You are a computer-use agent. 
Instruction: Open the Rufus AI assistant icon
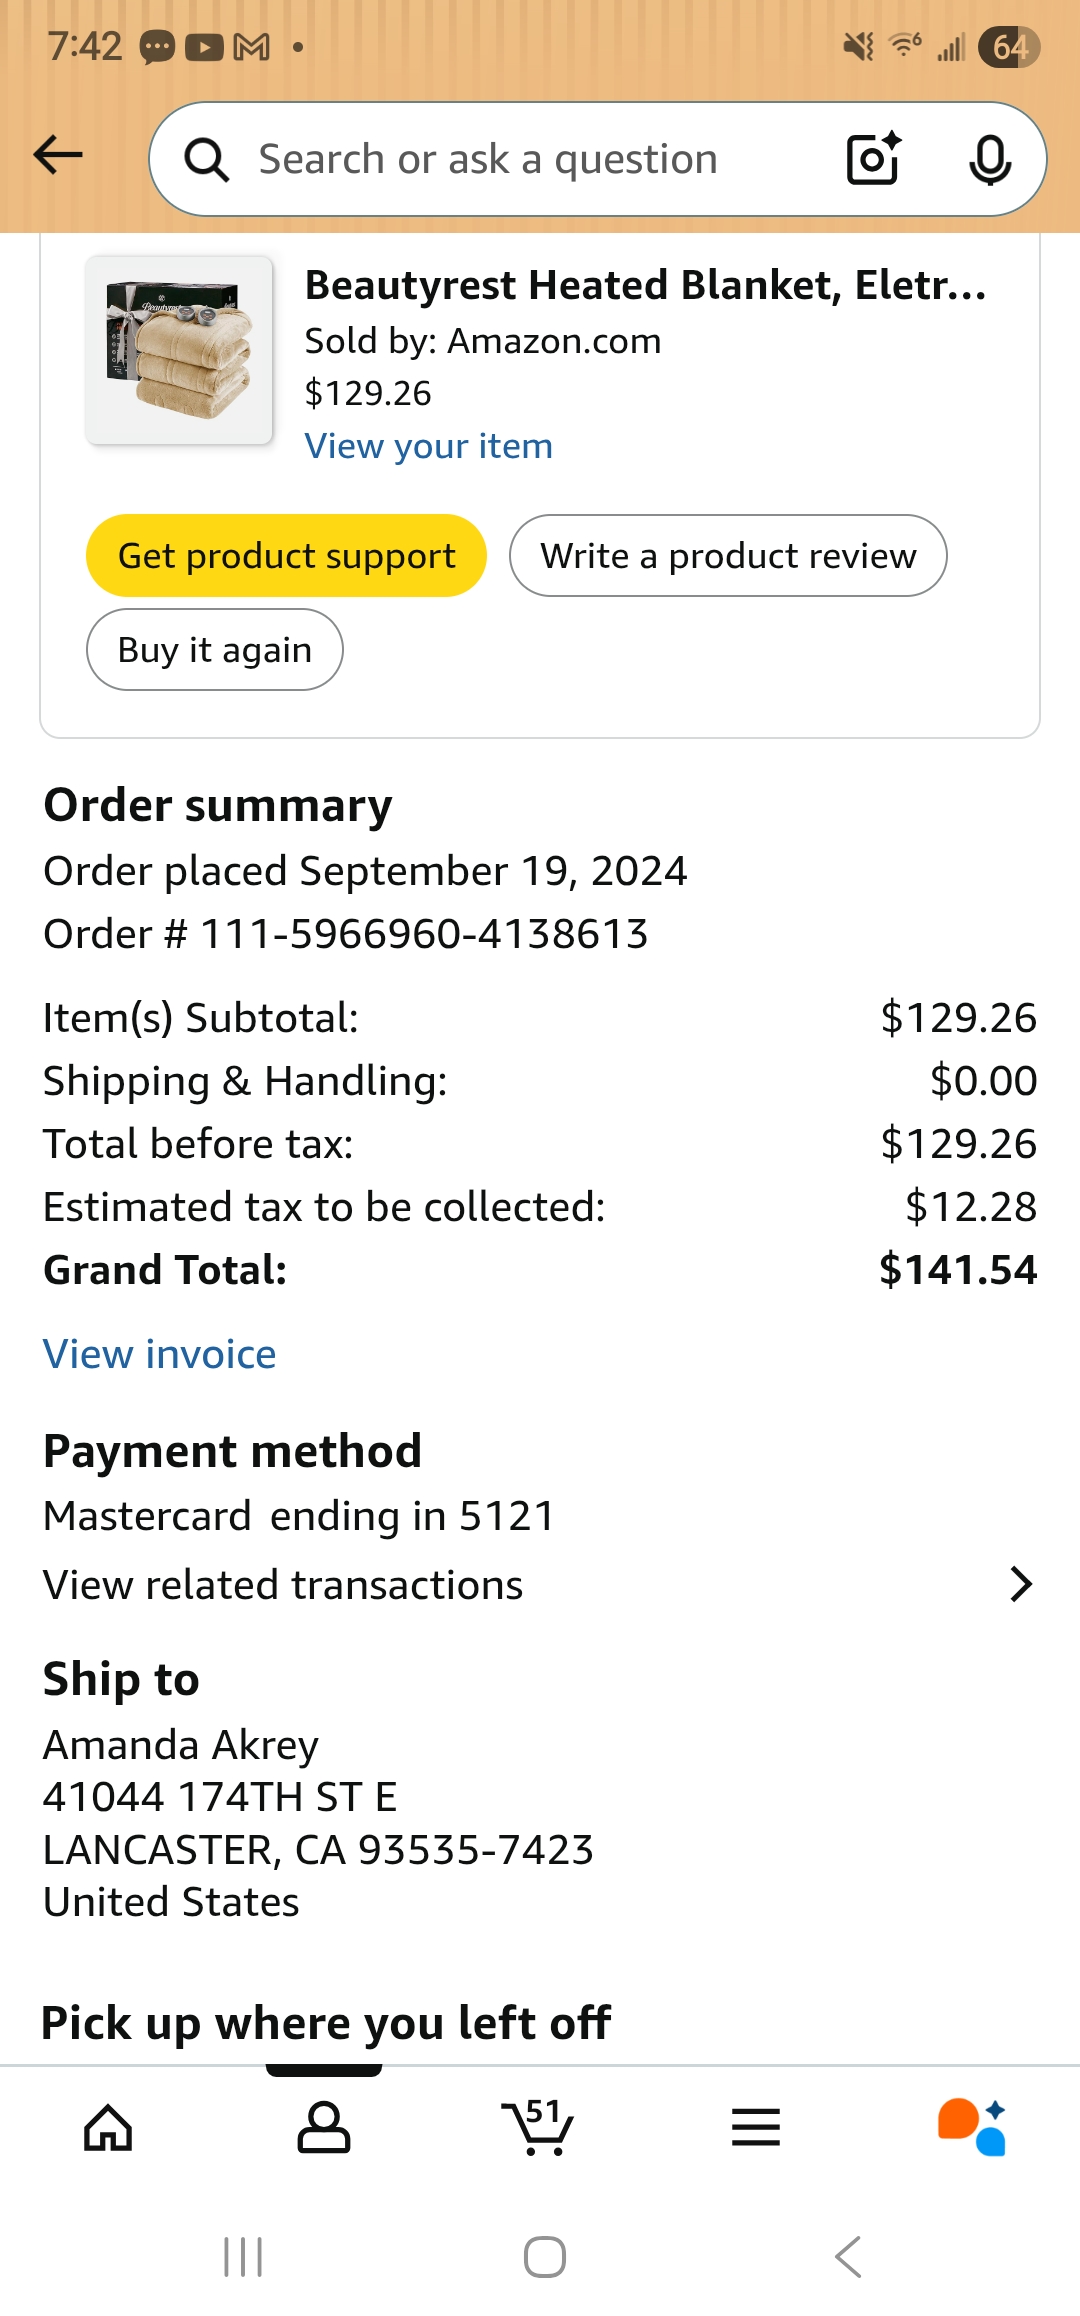(972, 2127)
